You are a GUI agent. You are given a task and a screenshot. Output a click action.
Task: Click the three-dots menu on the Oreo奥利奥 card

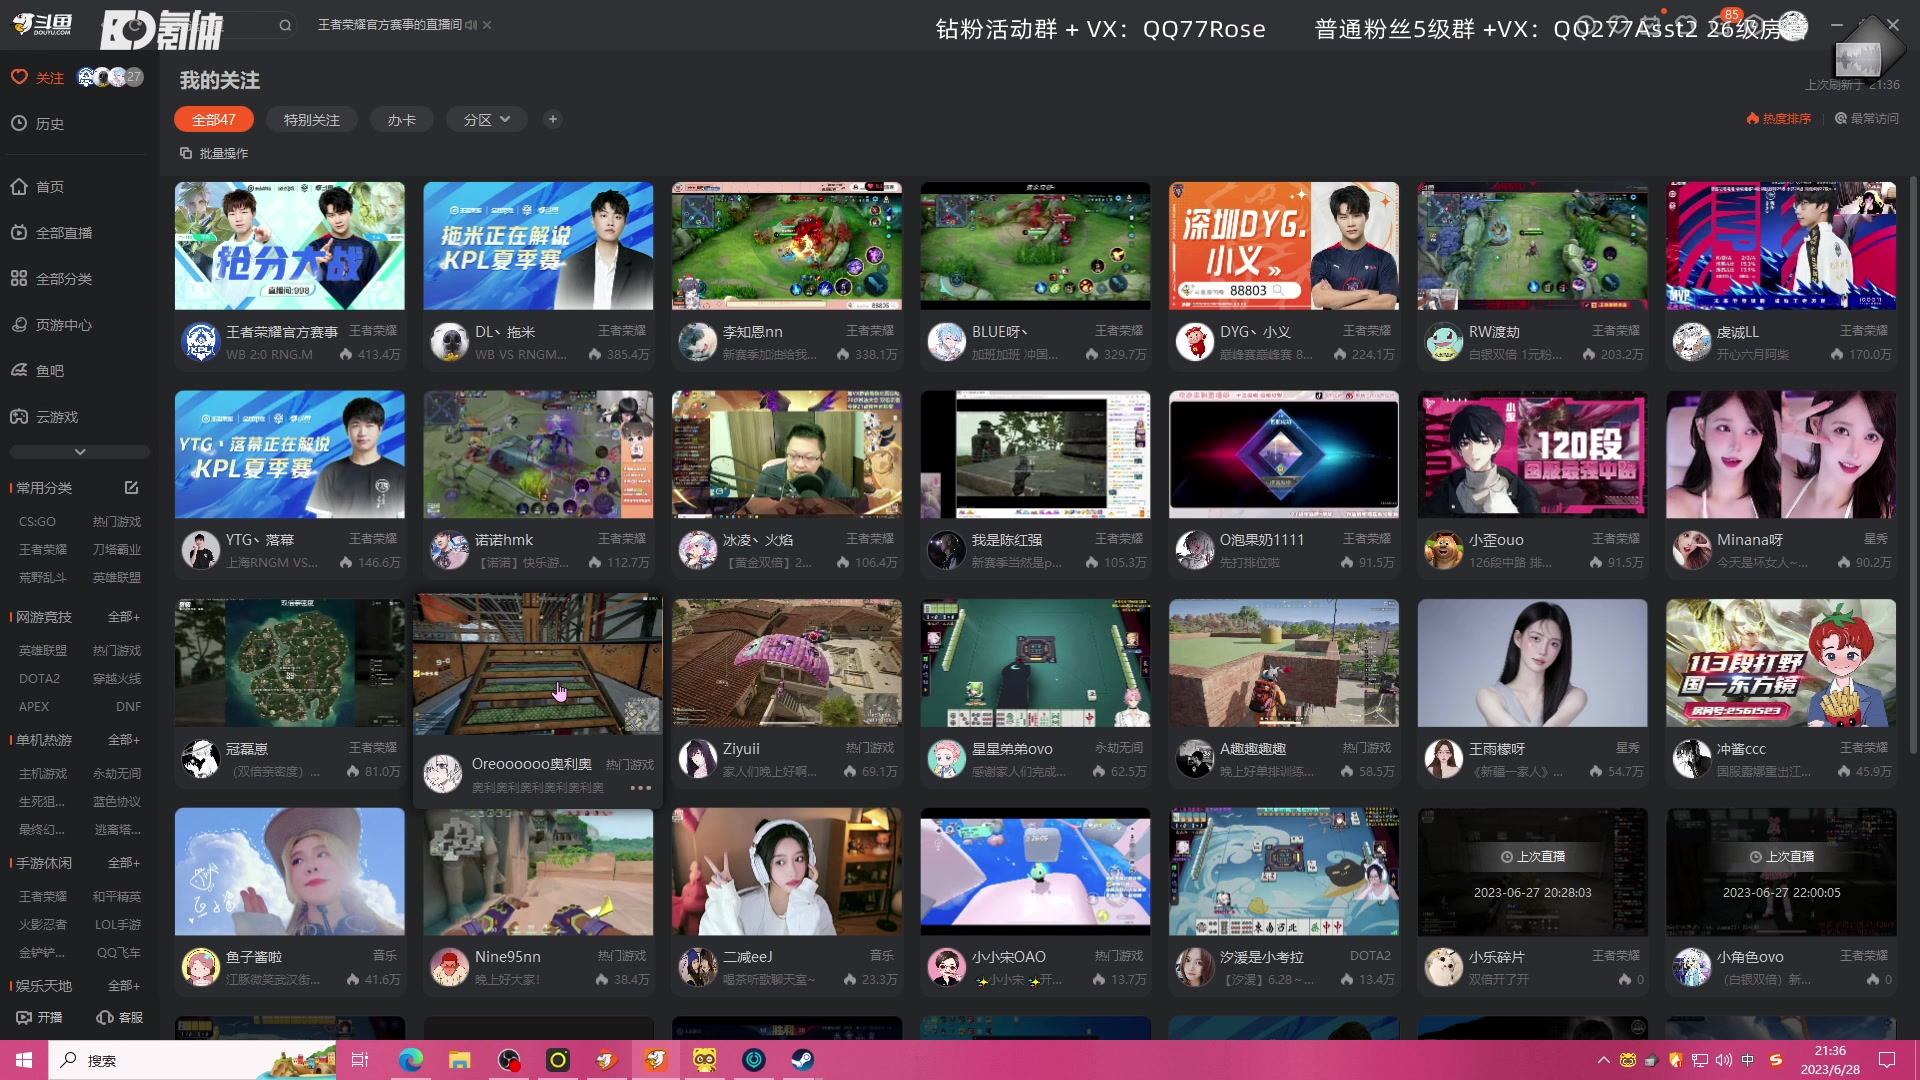pos(641,788)
